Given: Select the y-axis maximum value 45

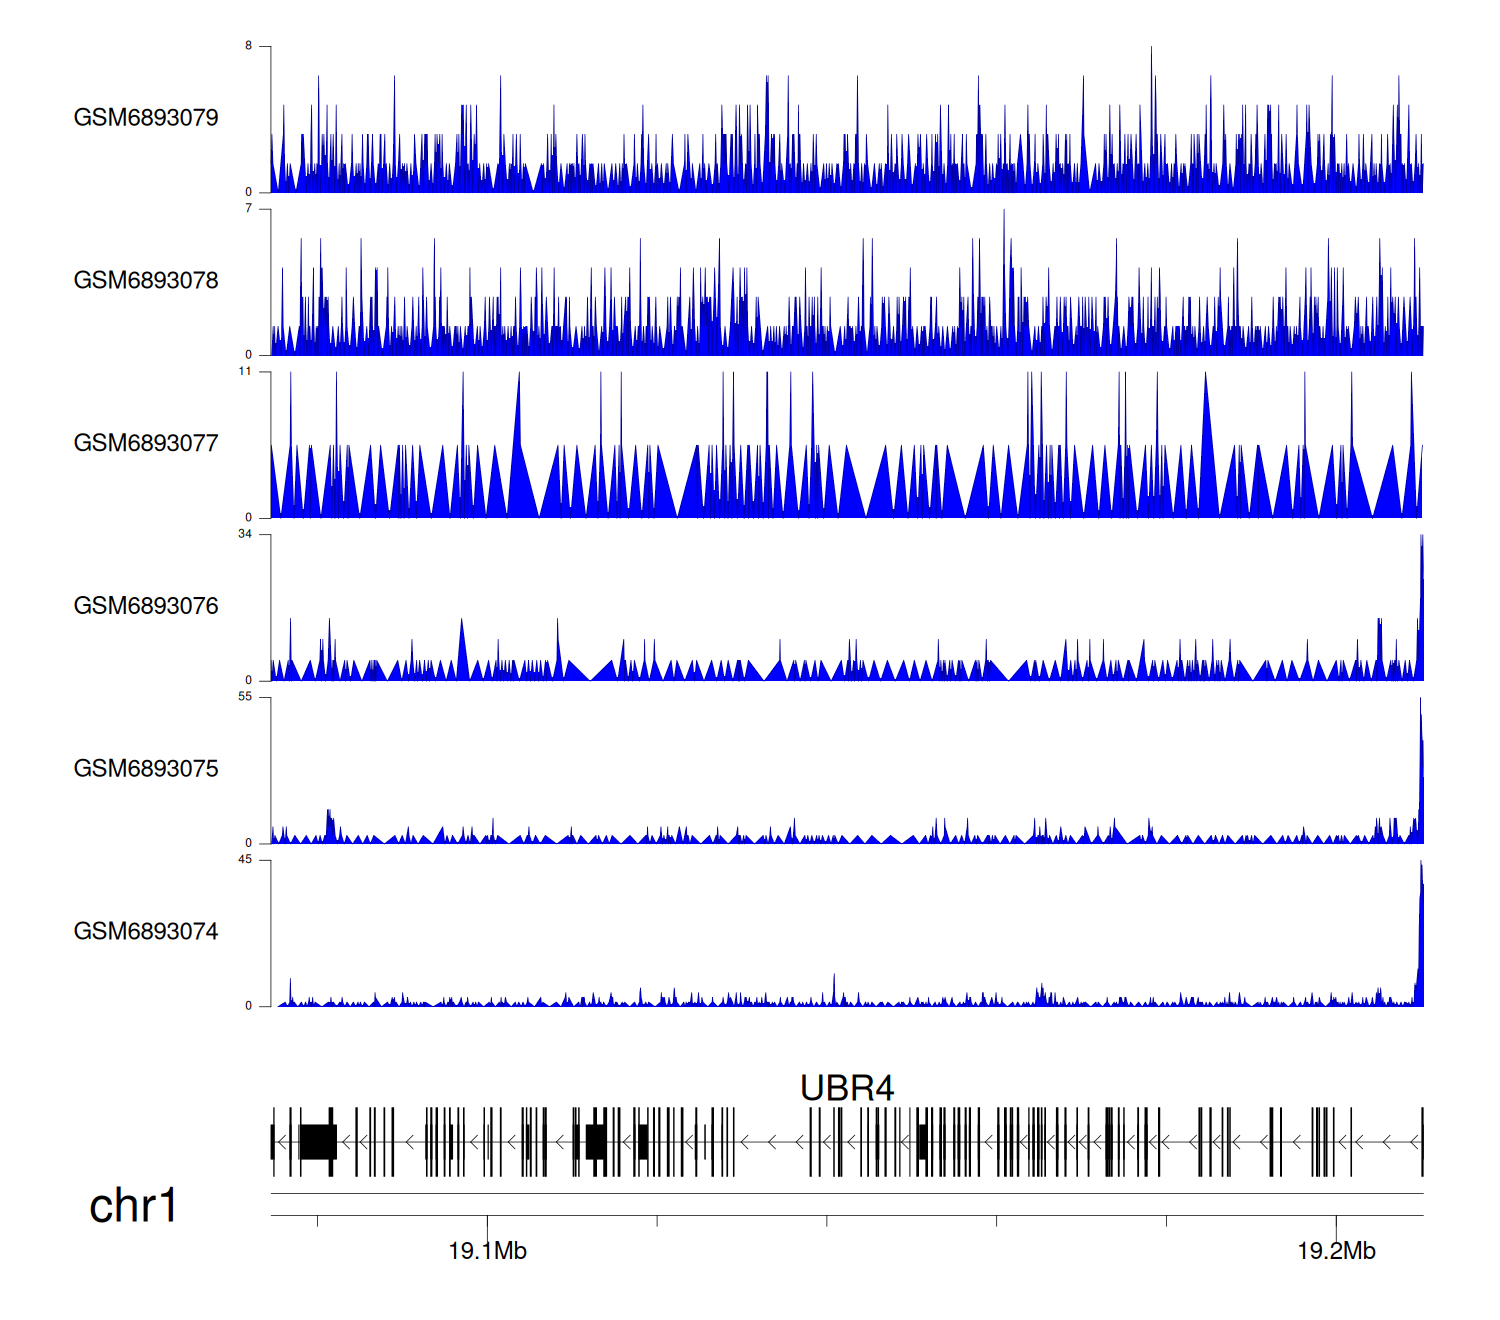Looking at the screenshot, I should [245, 860].
